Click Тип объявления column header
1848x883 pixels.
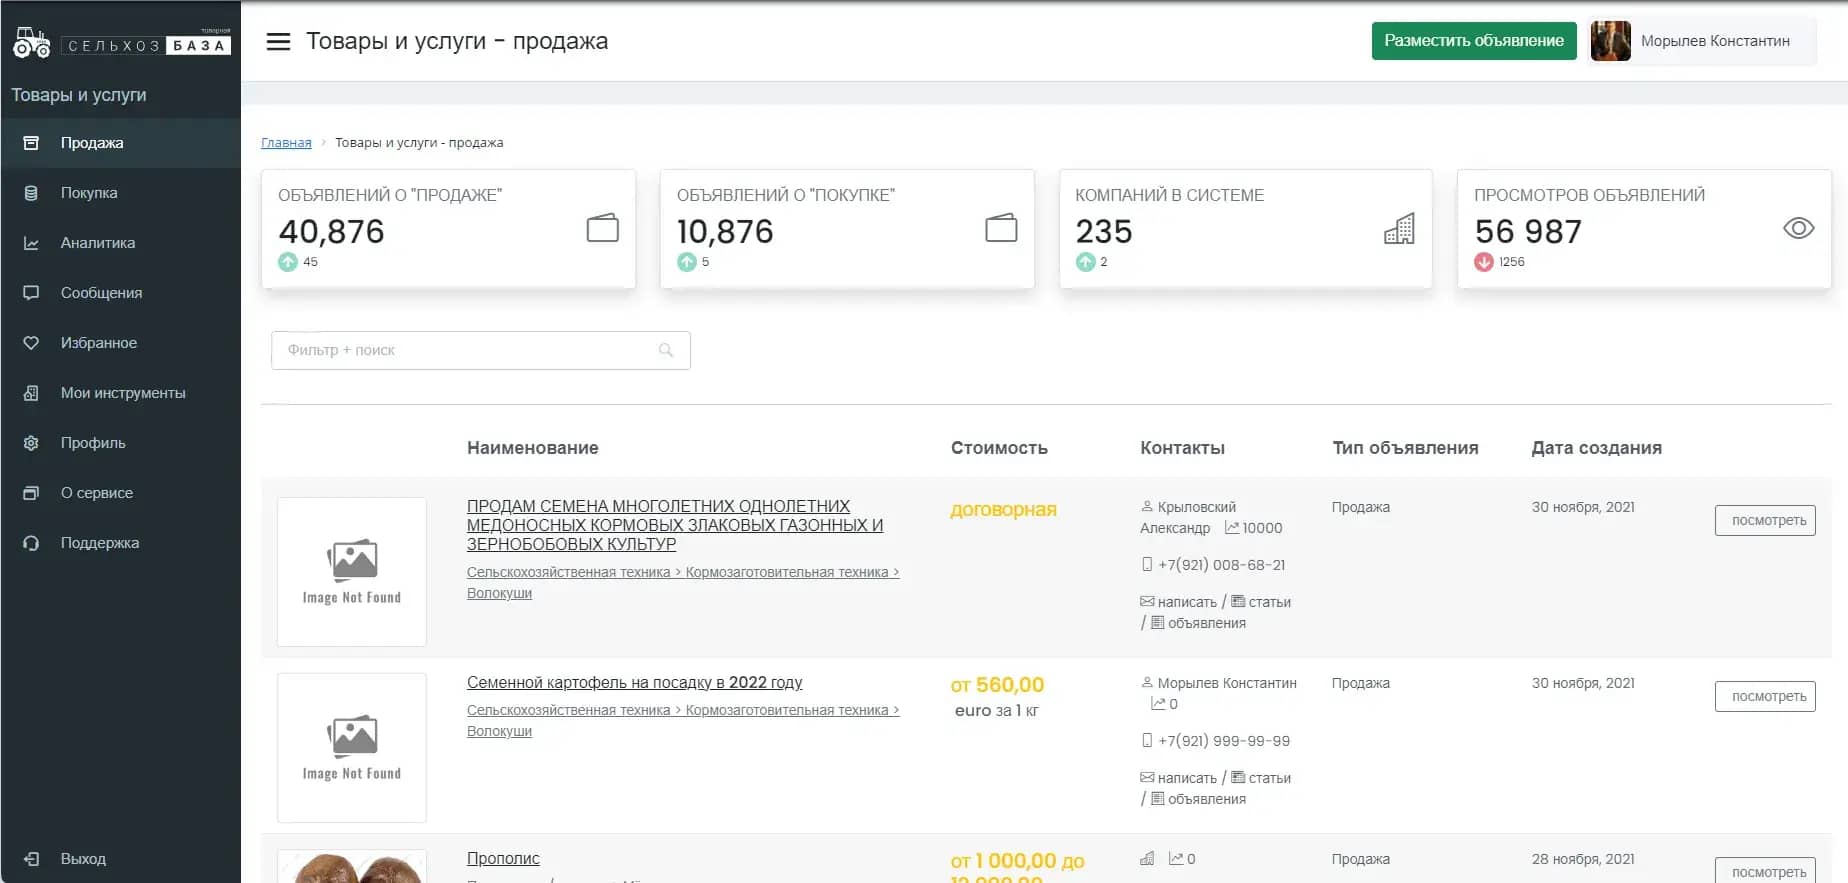click(1405, 448)
